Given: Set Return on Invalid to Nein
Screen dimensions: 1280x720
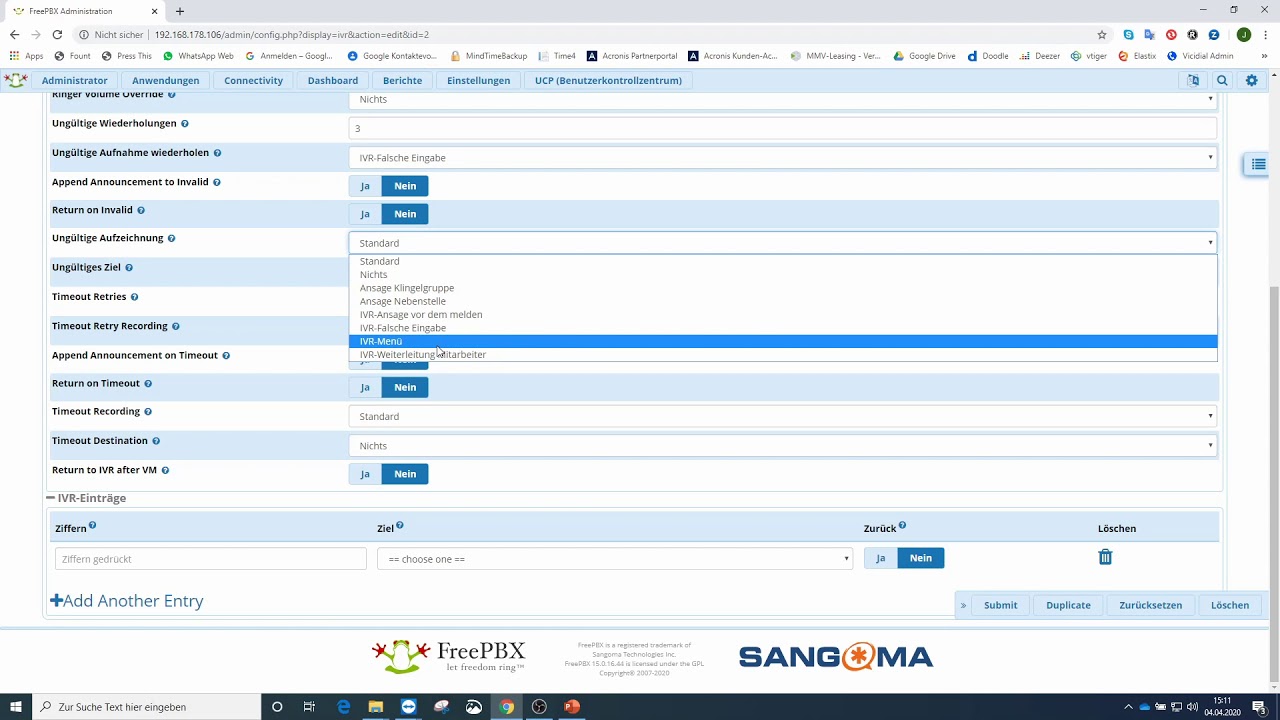Looking at the screenshot, I should click(405, 214).
